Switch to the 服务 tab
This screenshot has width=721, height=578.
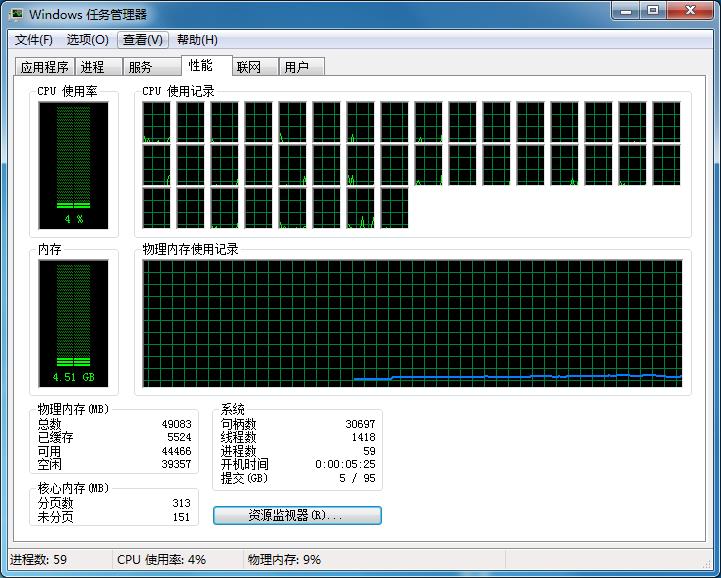tap(141, 67)
